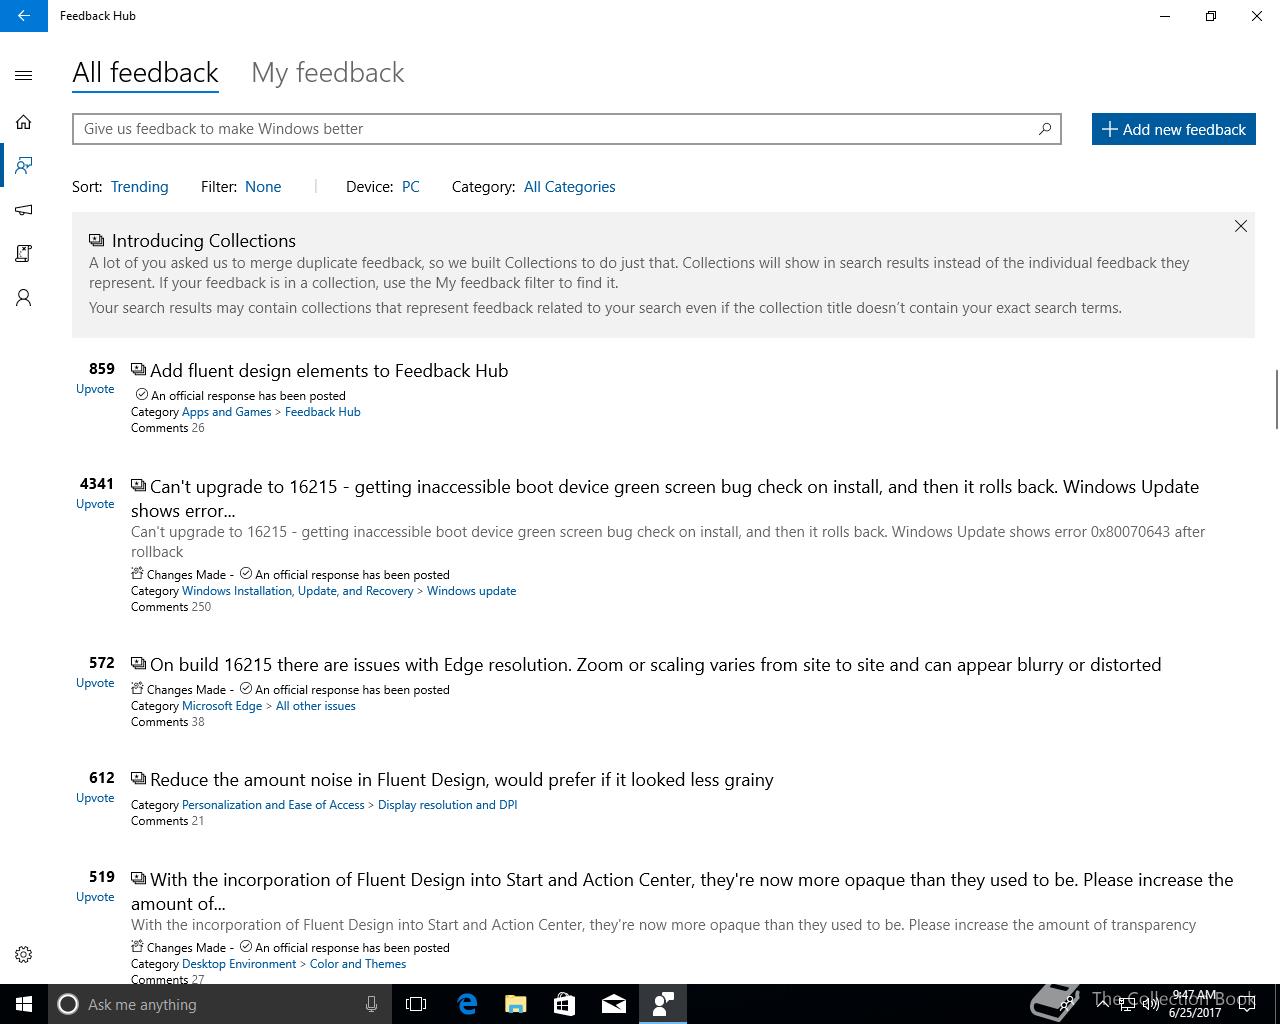Image resolution: width=1280 pixels, height=1024 pixels.
Task: Click the search magnifier icon
Action: [1045, 128]
